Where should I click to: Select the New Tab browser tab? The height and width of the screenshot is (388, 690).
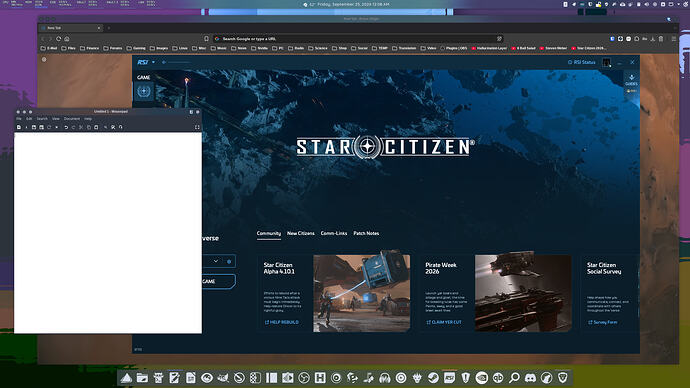click(70, 28)
